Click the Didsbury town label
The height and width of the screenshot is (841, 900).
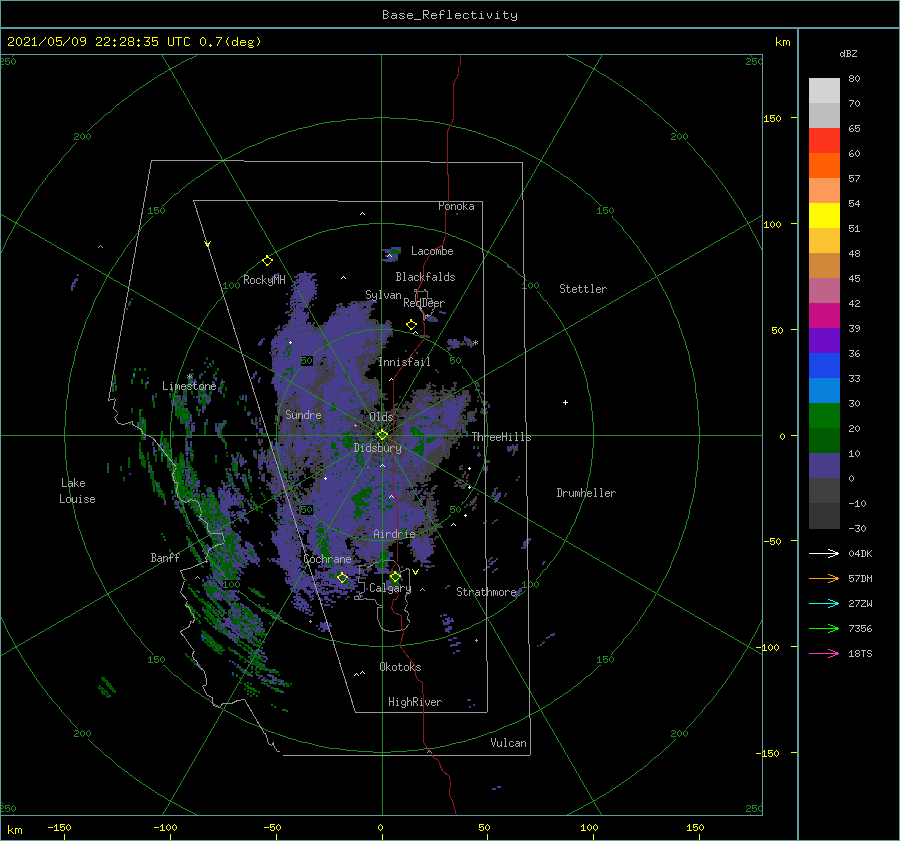pyautogui.click(x=378, y=448)
